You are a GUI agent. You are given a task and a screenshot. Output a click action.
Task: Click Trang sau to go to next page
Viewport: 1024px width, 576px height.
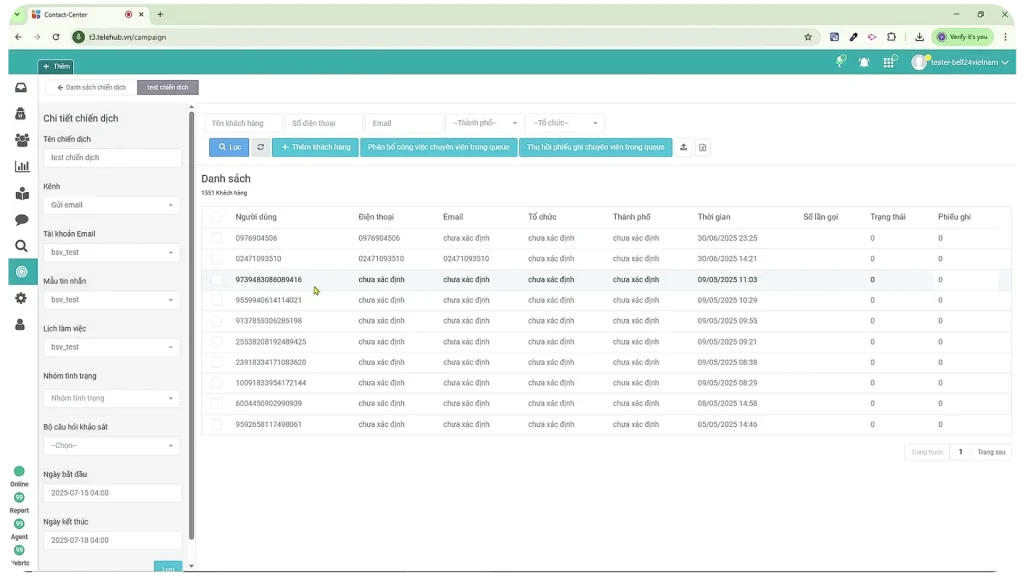point(990,452)
